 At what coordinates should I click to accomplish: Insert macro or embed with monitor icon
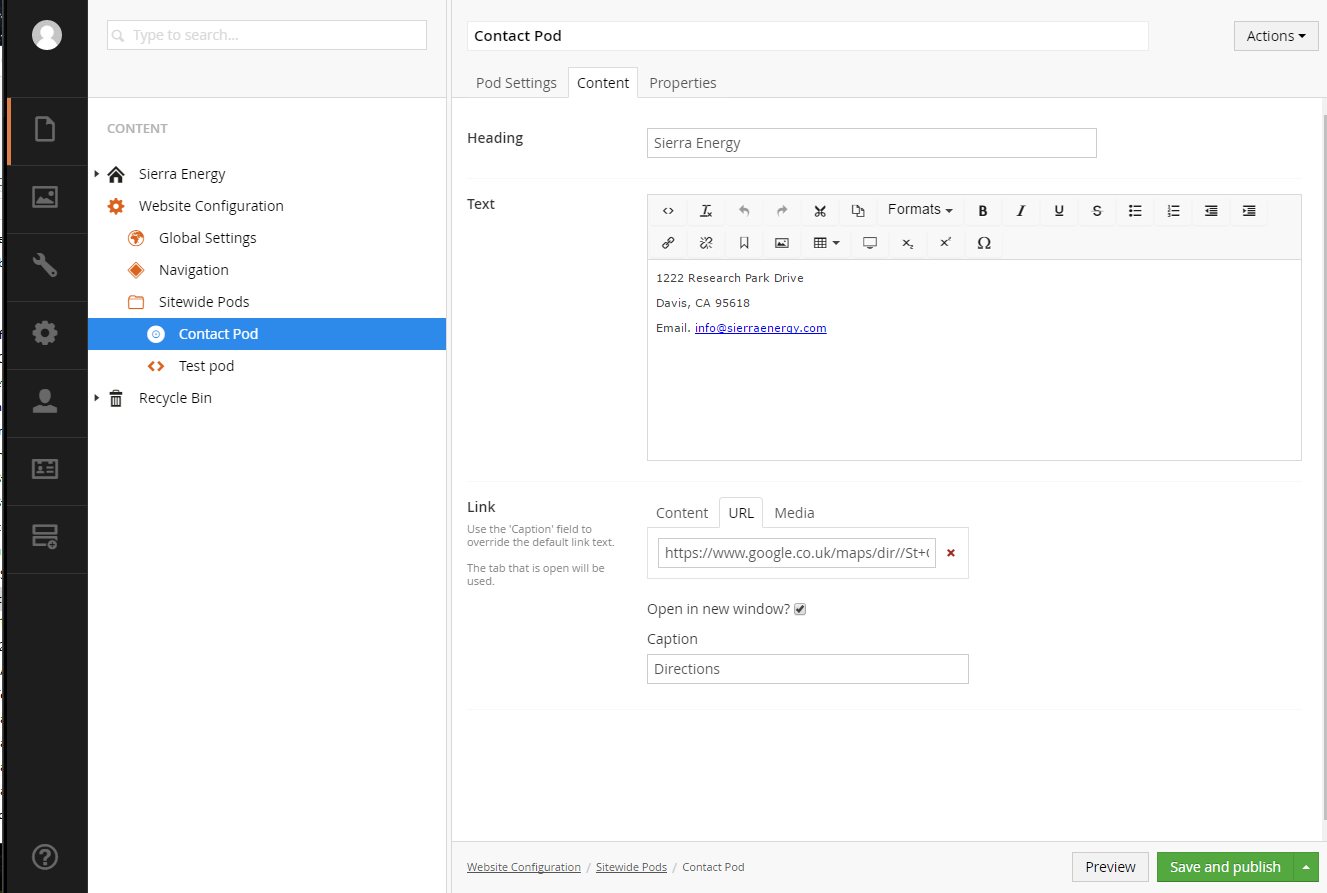click(x=870, y=243)
